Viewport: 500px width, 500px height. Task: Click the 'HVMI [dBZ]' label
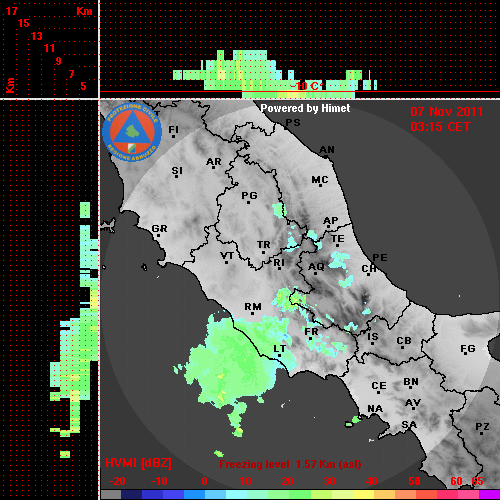(x=138, y=463)
